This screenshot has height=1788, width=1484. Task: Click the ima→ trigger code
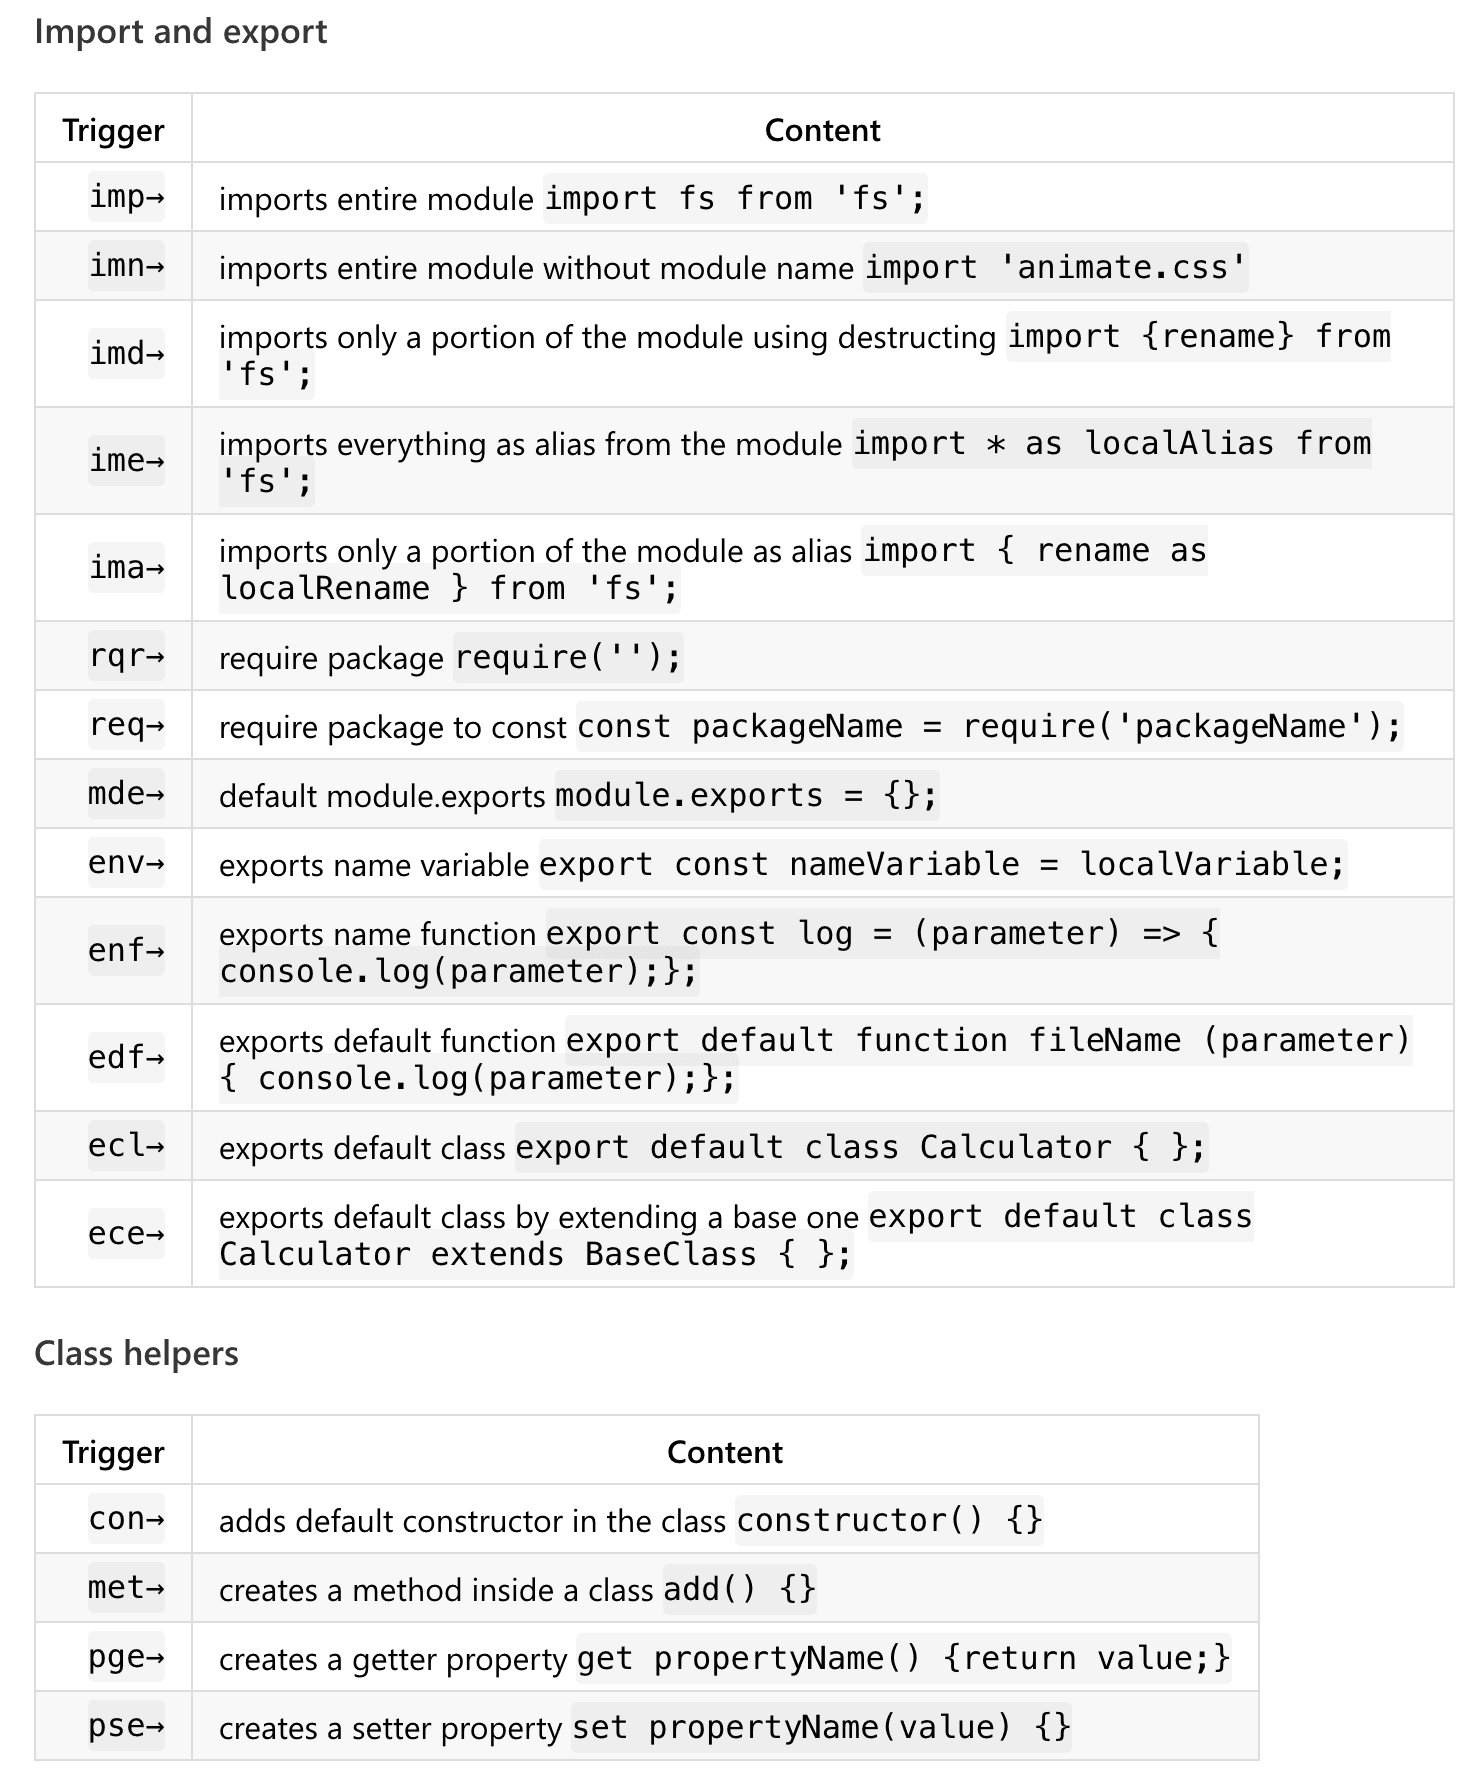coord(126,568)
